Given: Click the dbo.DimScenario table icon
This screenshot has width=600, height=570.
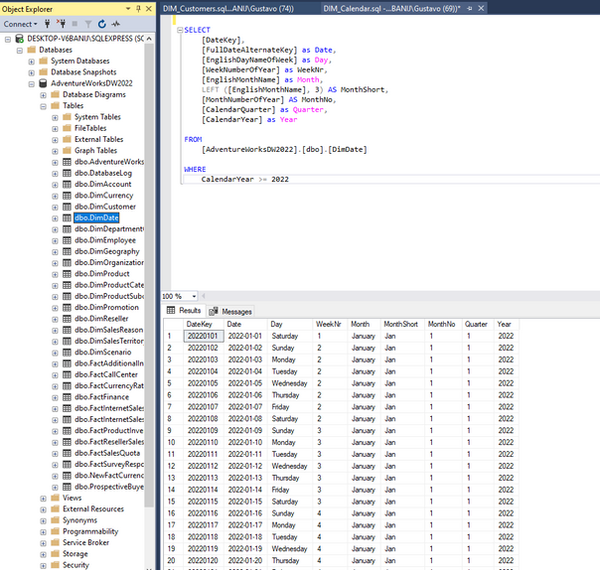Looking at the screenshot, I should [x=67, y=352].
